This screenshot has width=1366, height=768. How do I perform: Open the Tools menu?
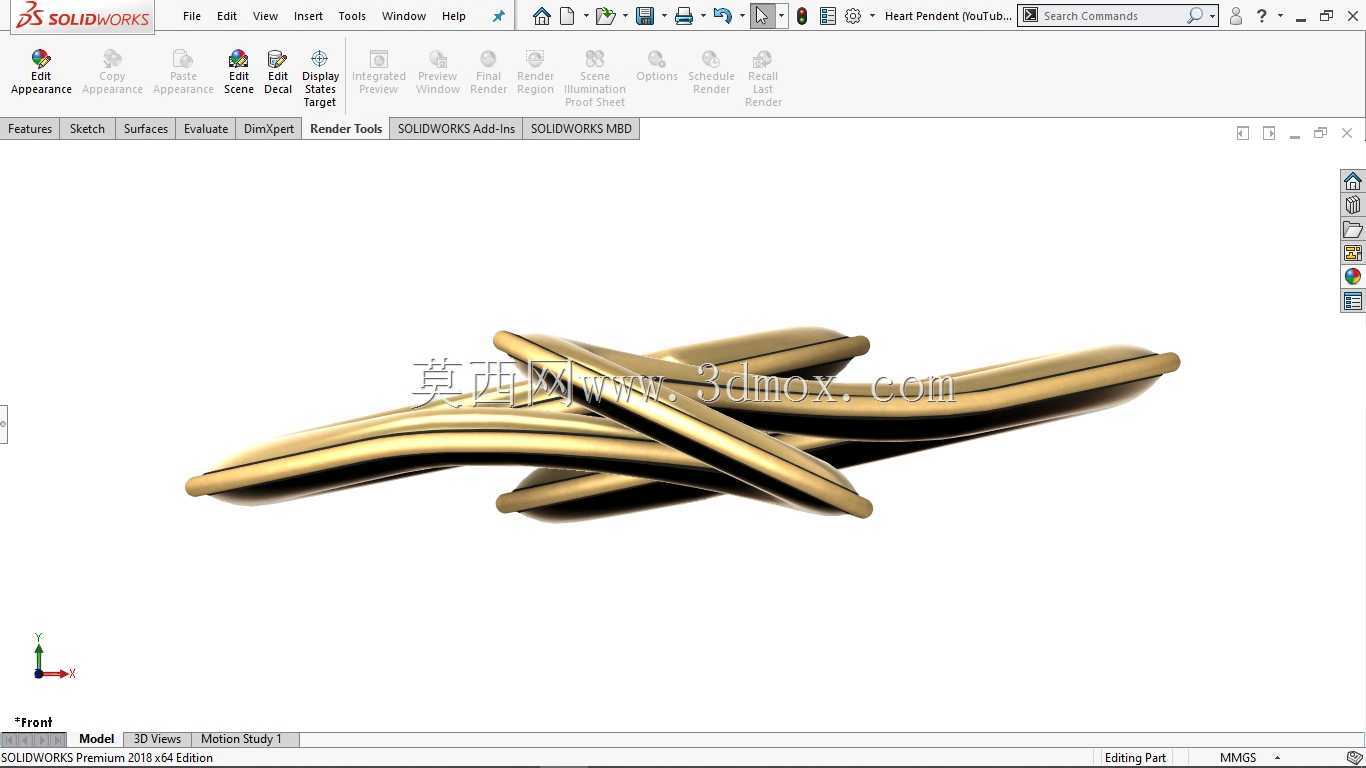(352, 16)
